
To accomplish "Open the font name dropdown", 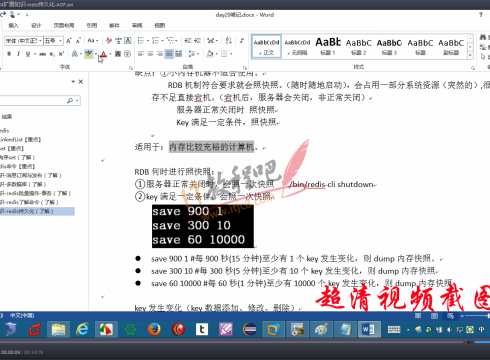I will (x=40, y=41).
